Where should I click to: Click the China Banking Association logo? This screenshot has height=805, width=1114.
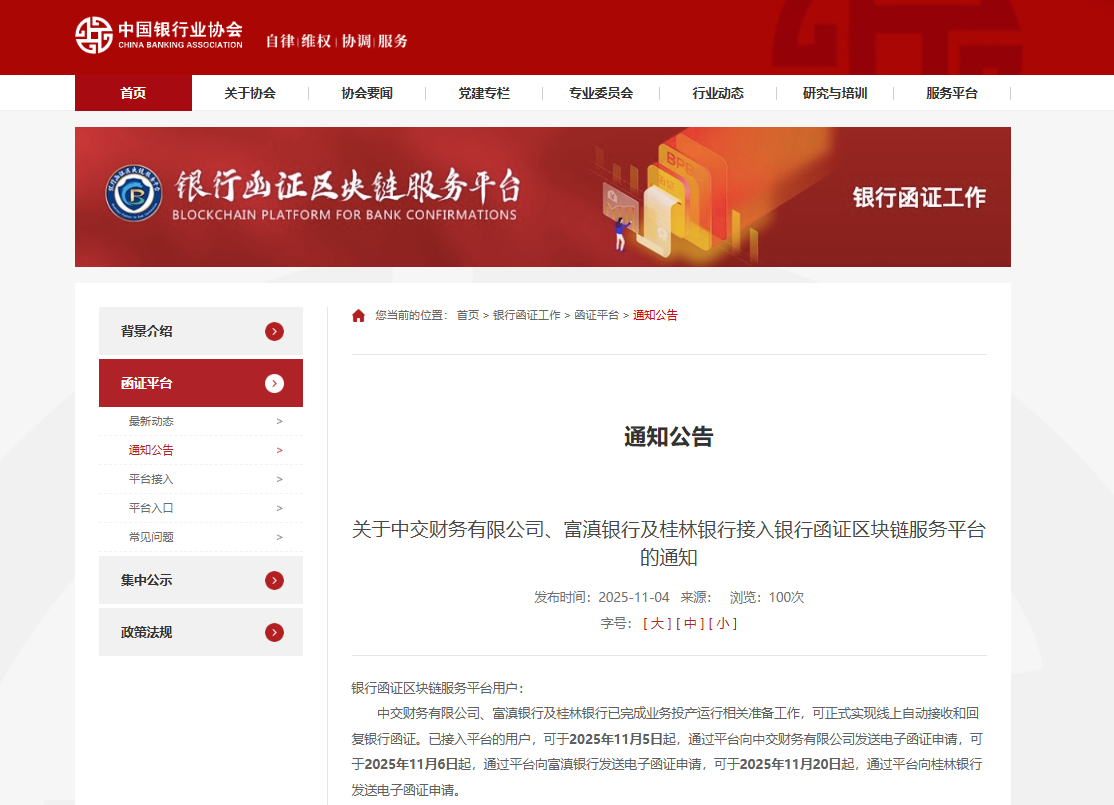(x=159, y=36)
